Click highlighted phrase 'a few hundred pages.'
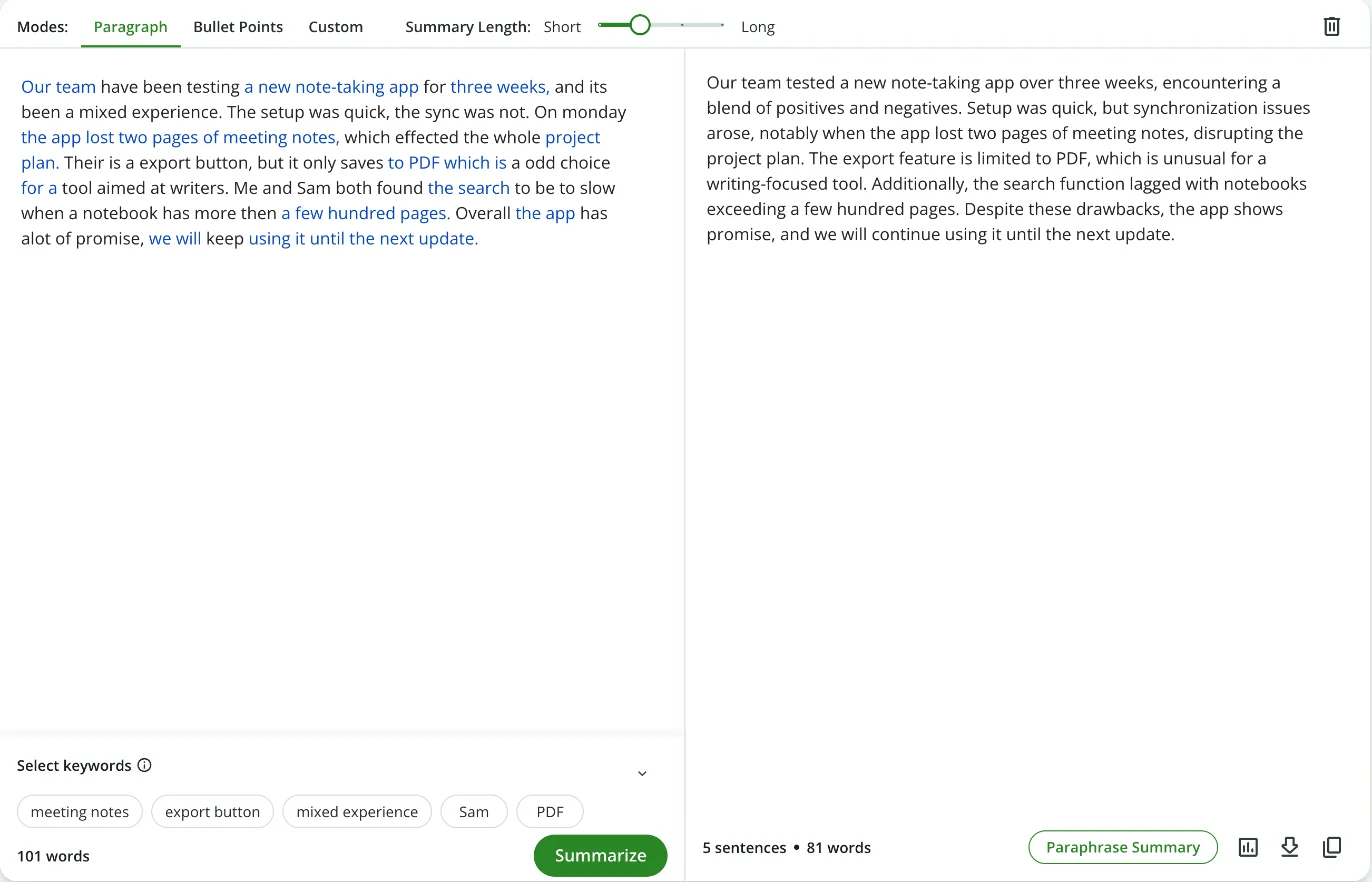This screenshot has height=882, width=1372. [366, 213]
